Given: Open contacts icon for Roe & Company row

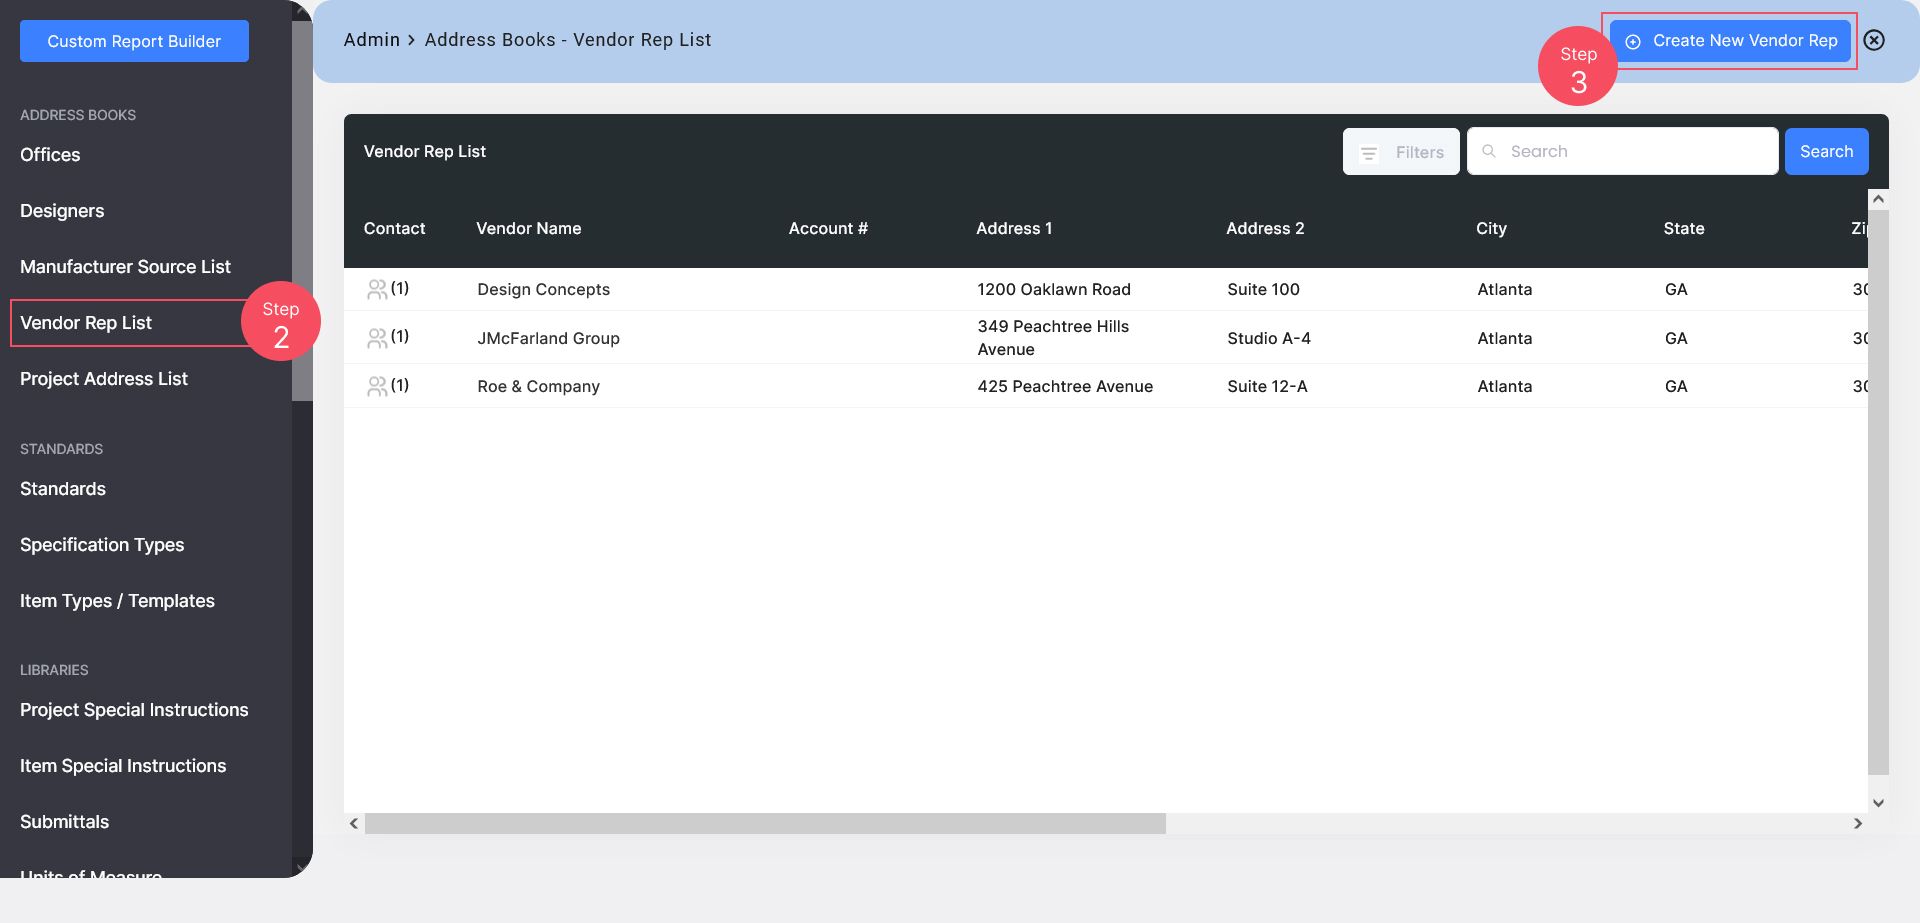Looking at the screenshot, I should pyautogui.click(x=377, y=386).
